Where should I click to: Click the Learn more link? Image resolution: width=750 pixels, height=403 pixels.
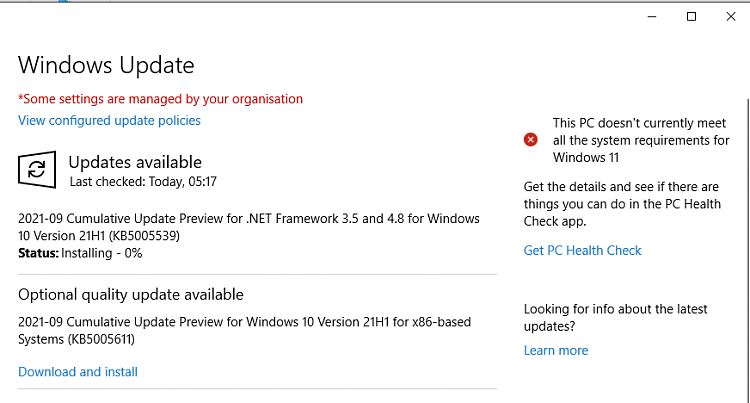coord(556,350)
